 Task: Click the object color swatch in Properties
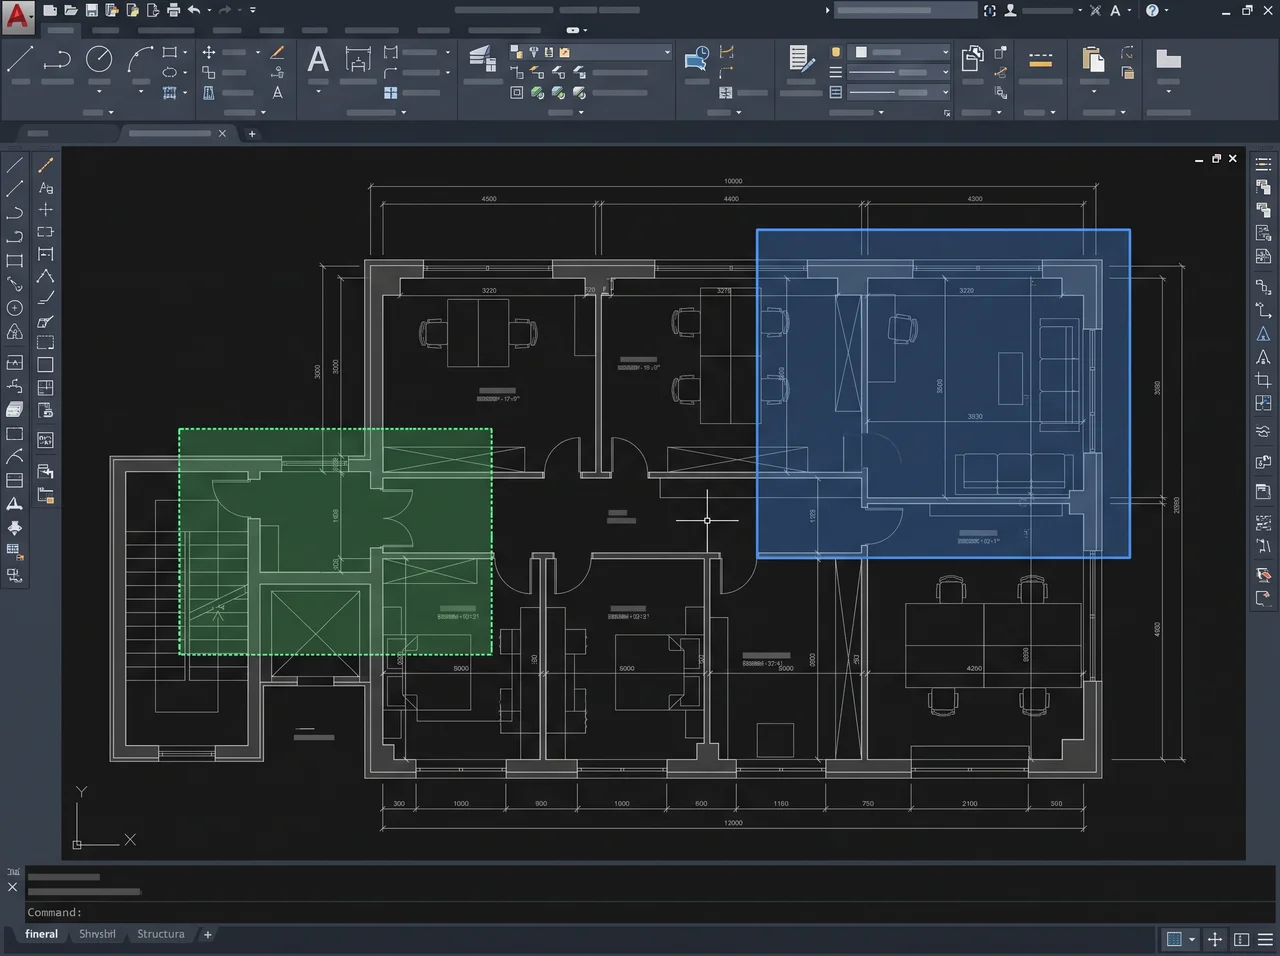pyautogui.click(x=861, y=52)
